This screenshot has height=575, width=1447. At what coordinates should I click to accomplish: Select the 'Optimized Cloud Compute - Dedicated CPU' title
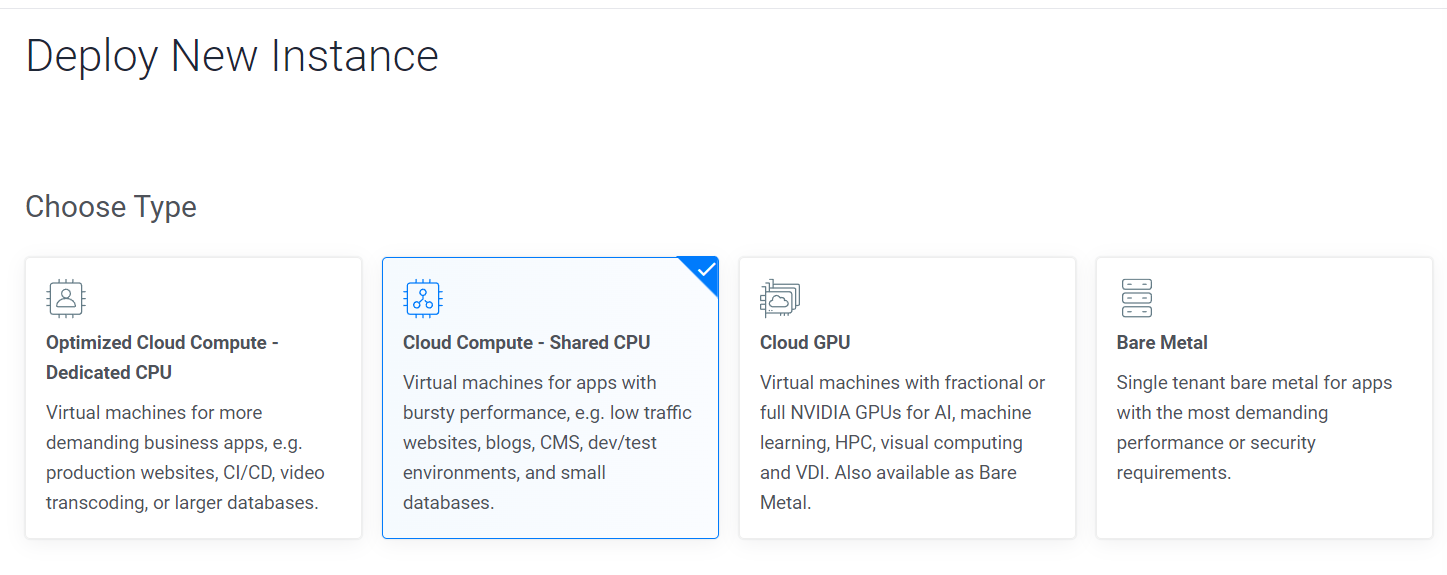162,357
